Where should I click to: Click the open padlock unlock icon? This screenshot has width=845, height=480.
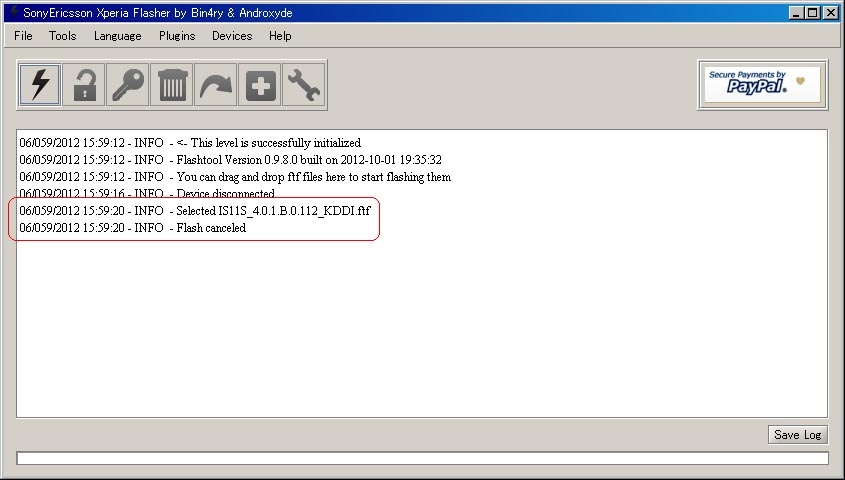[84, 85]
